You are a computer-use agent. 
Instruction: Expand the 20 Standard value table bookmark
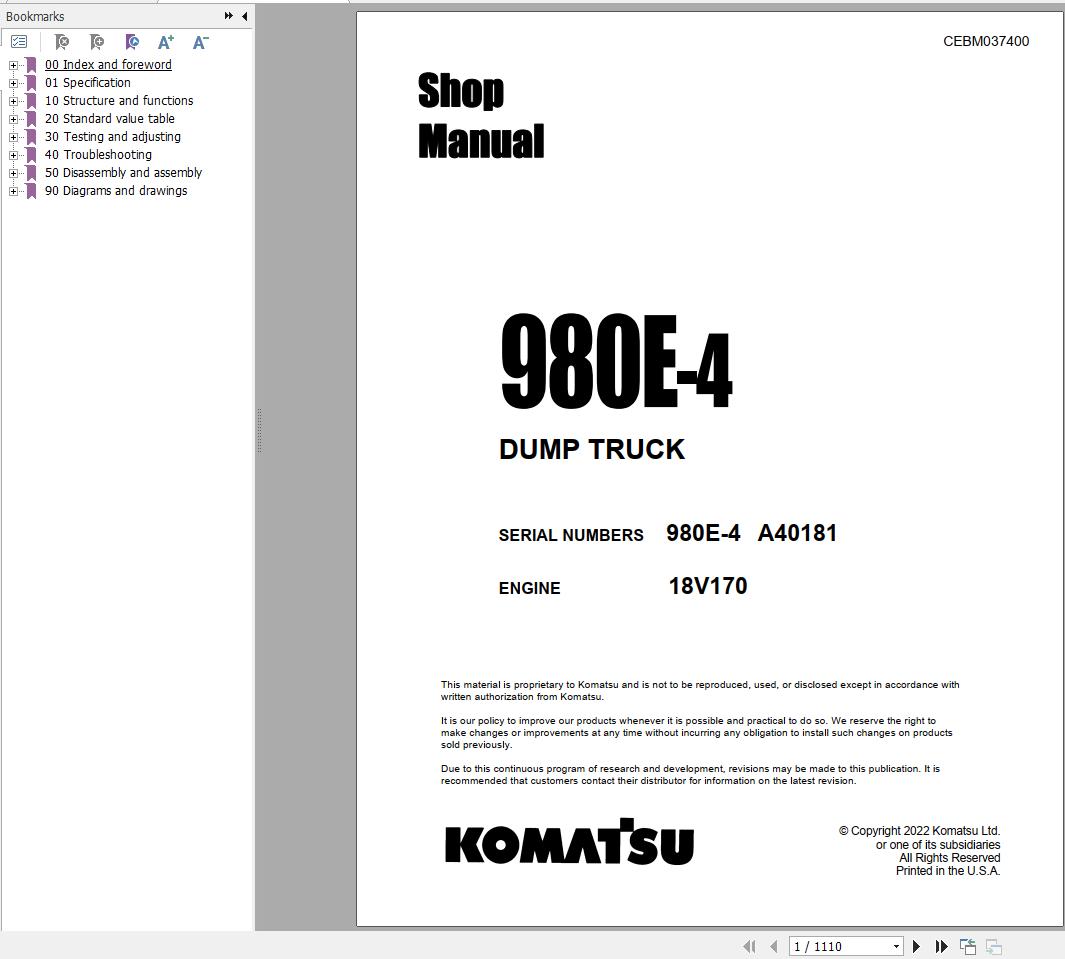[x=13, y=119]
